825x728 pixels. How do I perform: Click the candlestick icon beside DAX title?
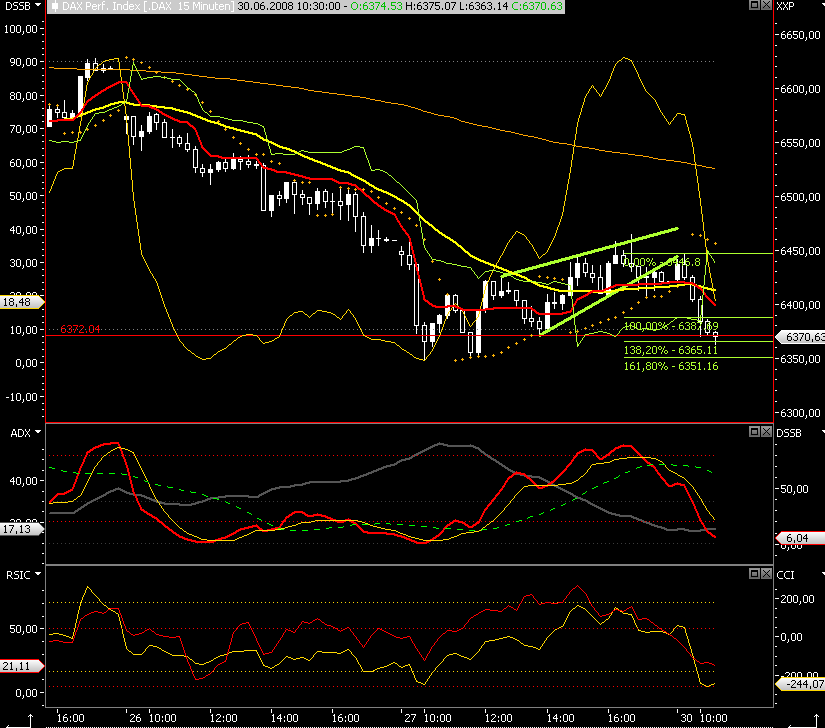point(55,7)
